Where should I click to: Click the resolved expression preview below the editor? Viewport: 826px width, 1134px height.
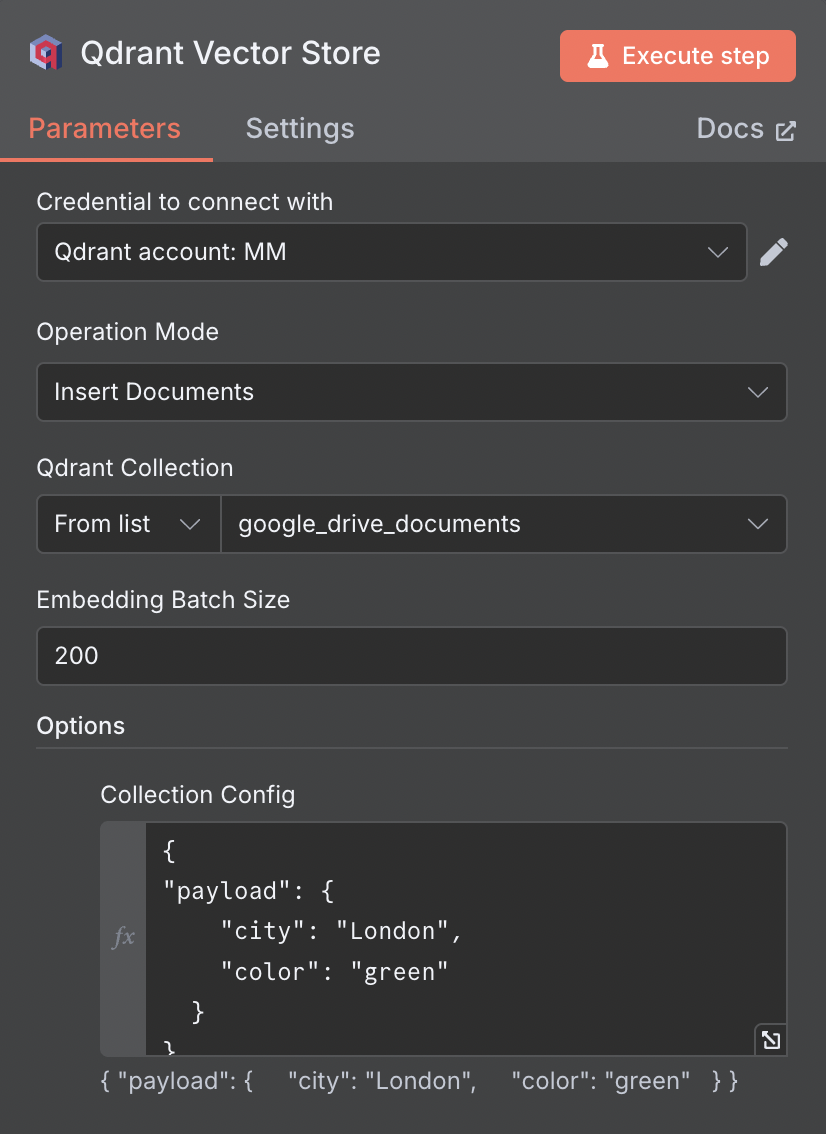point(419,1080)
